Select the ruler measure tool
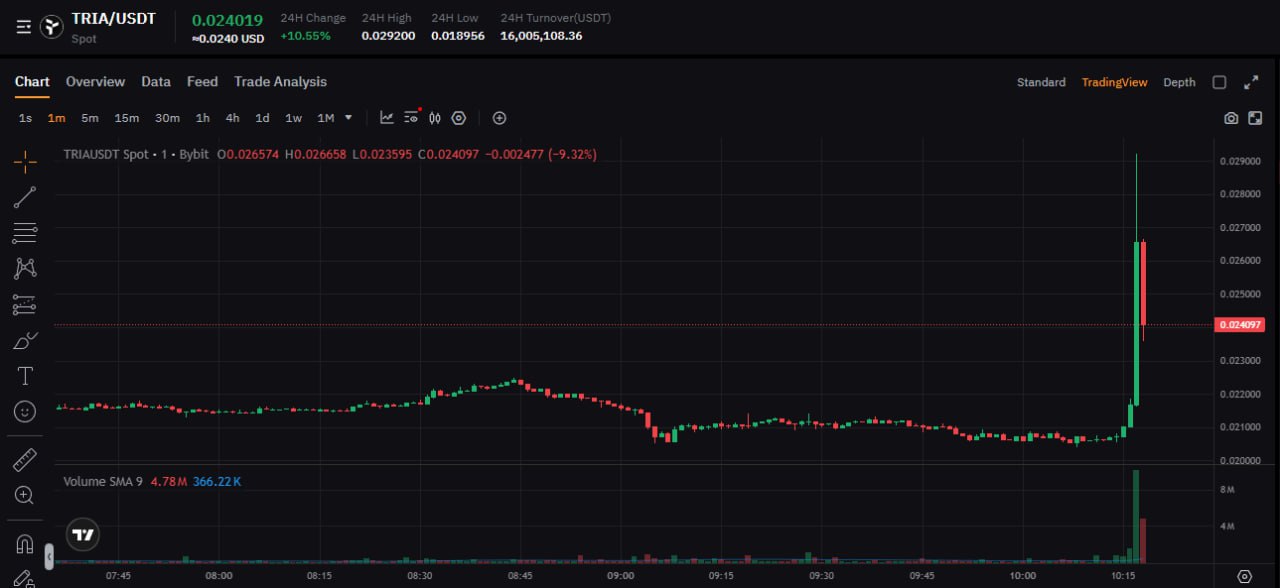The width and height of the screenshot is (1280, 588). (25, 460)
